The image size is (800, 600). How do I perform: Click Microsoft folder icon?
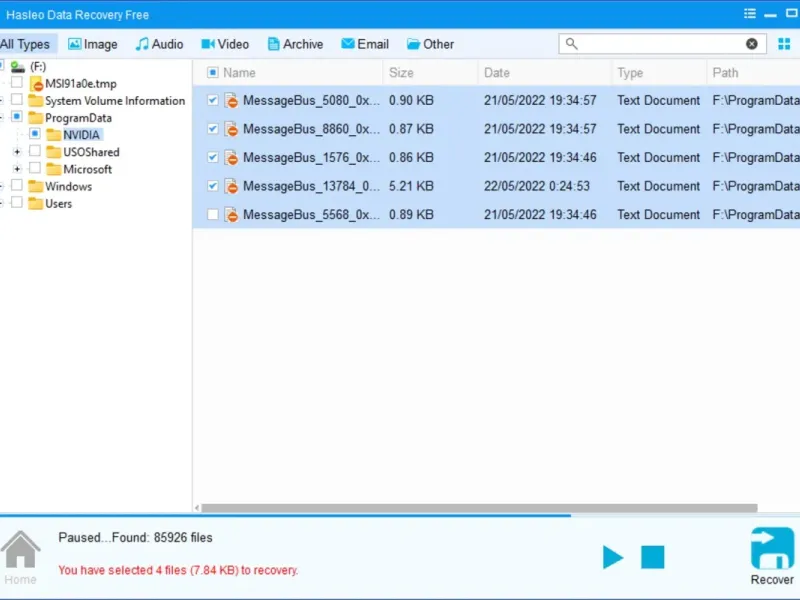[54, 169]
